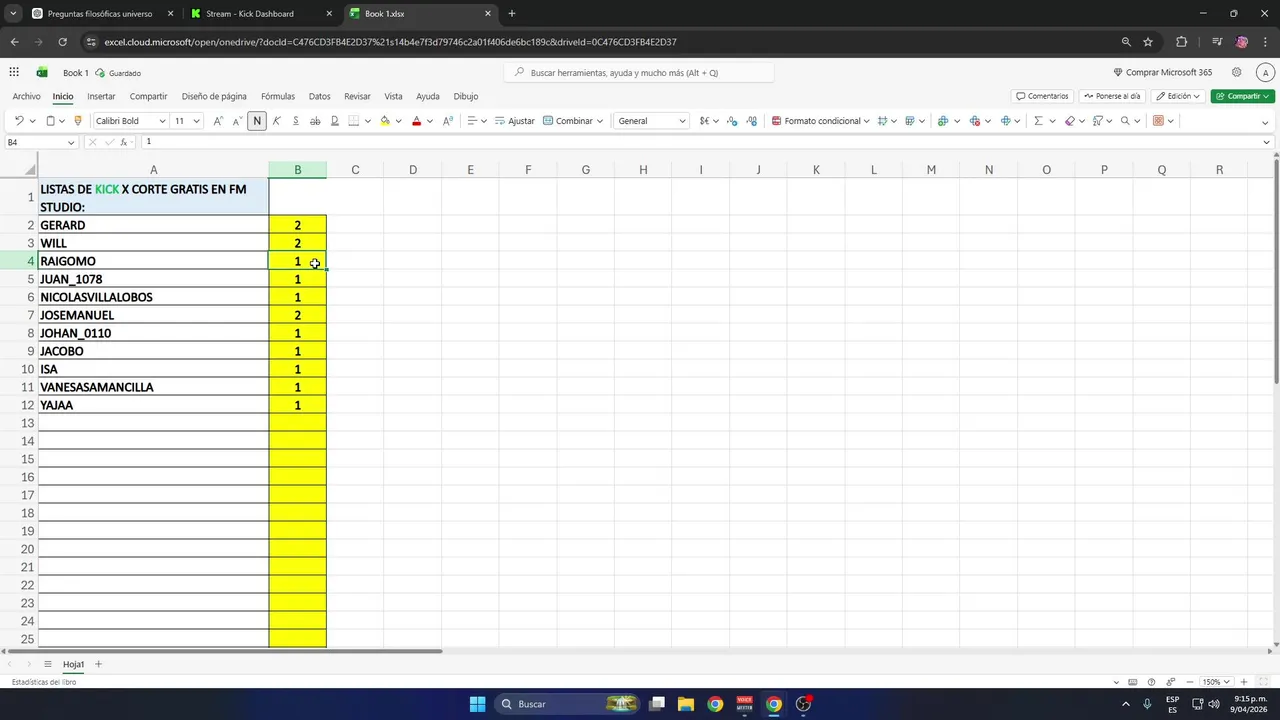
Task: Switch to the Diseño de página tab
Action: tap(214, 96)
